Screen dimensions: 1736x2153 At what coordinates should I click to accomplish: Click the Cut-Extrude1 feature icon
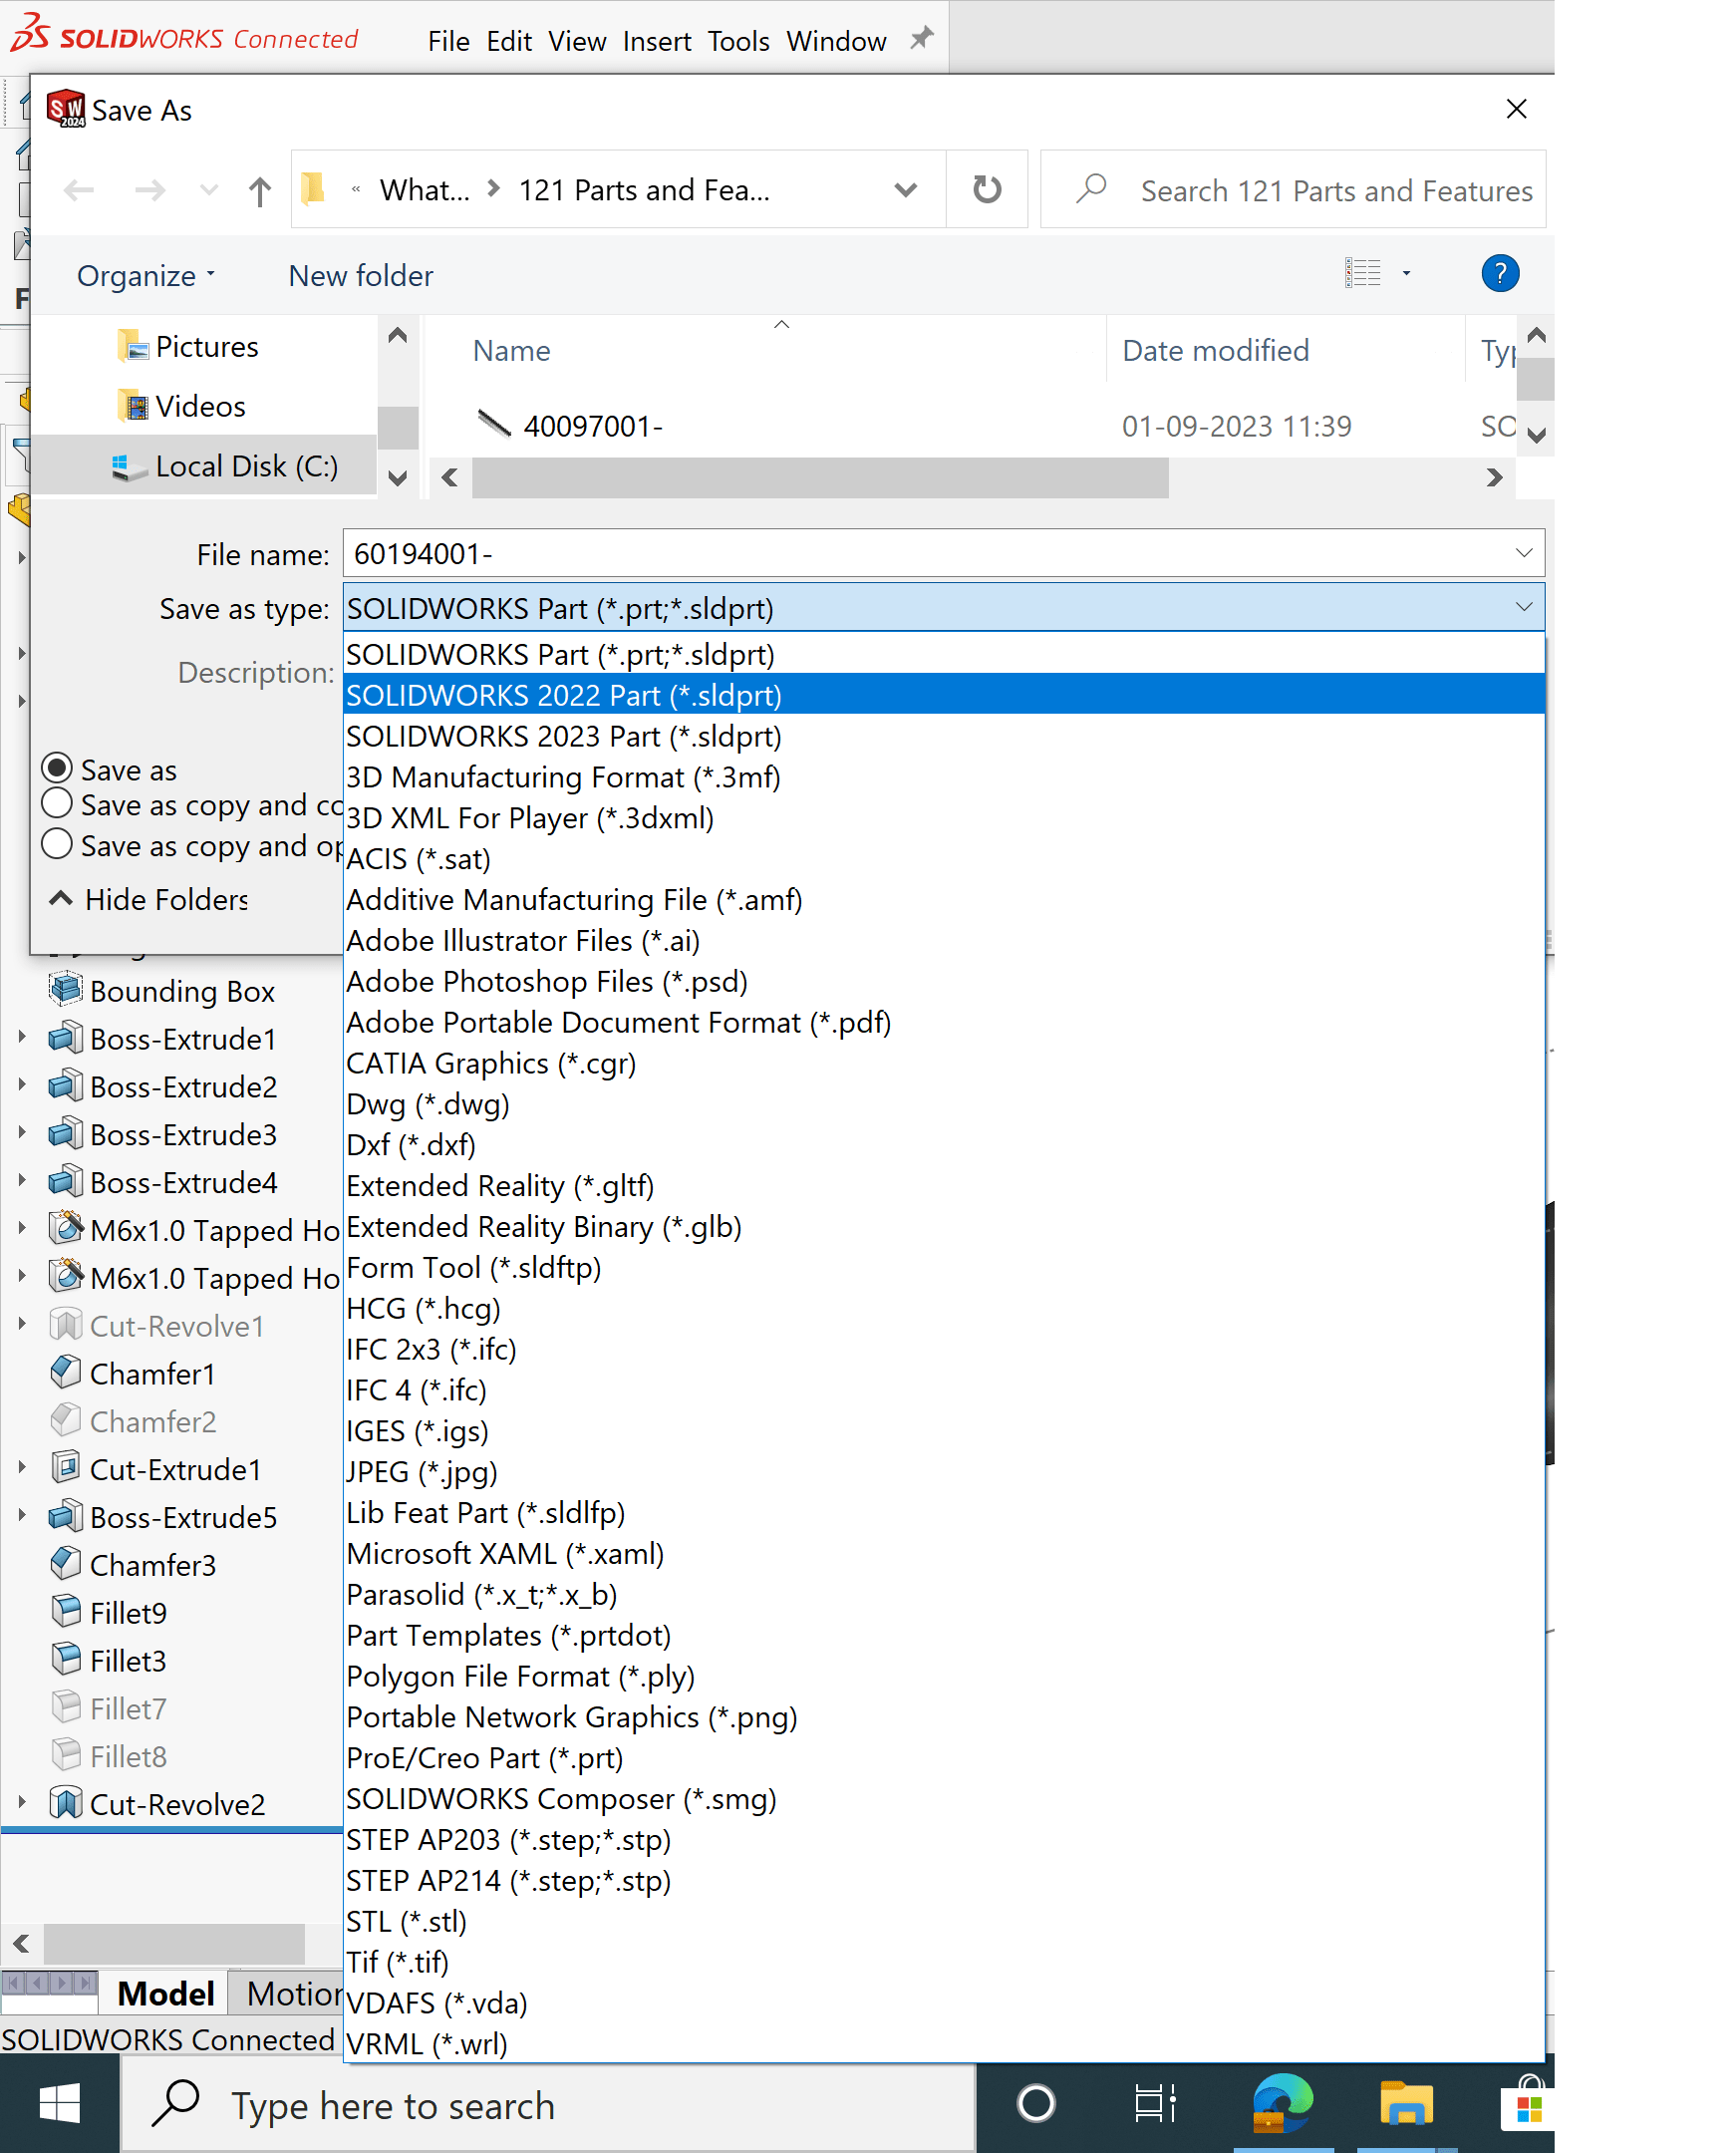pyautogui.click(x=66, y=1468)
